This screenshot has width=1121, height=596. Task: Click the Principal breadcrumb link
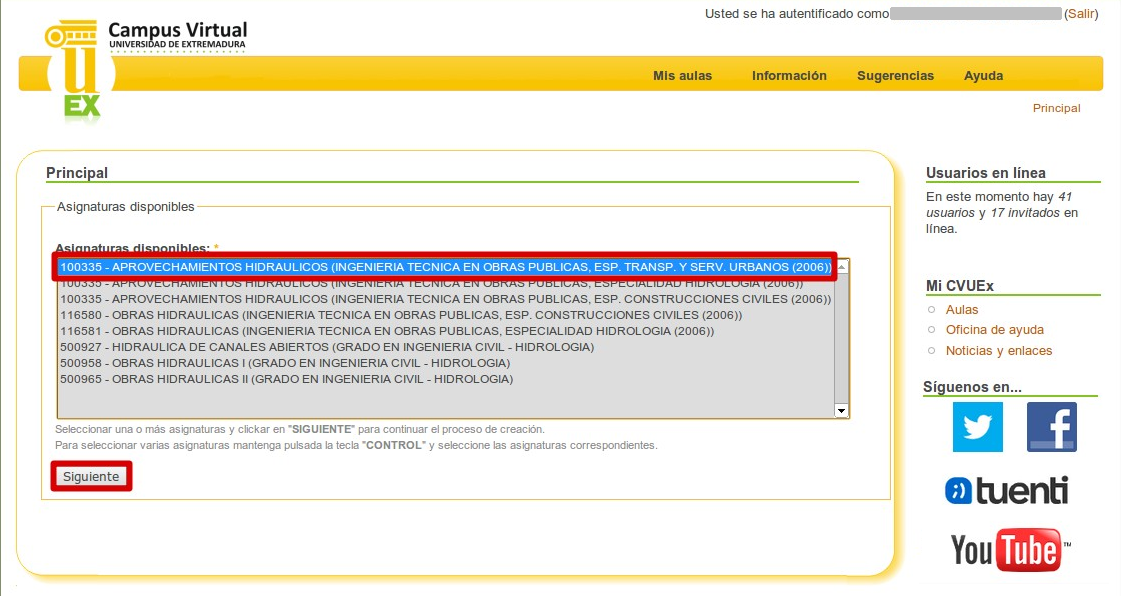pos(1056,108)
